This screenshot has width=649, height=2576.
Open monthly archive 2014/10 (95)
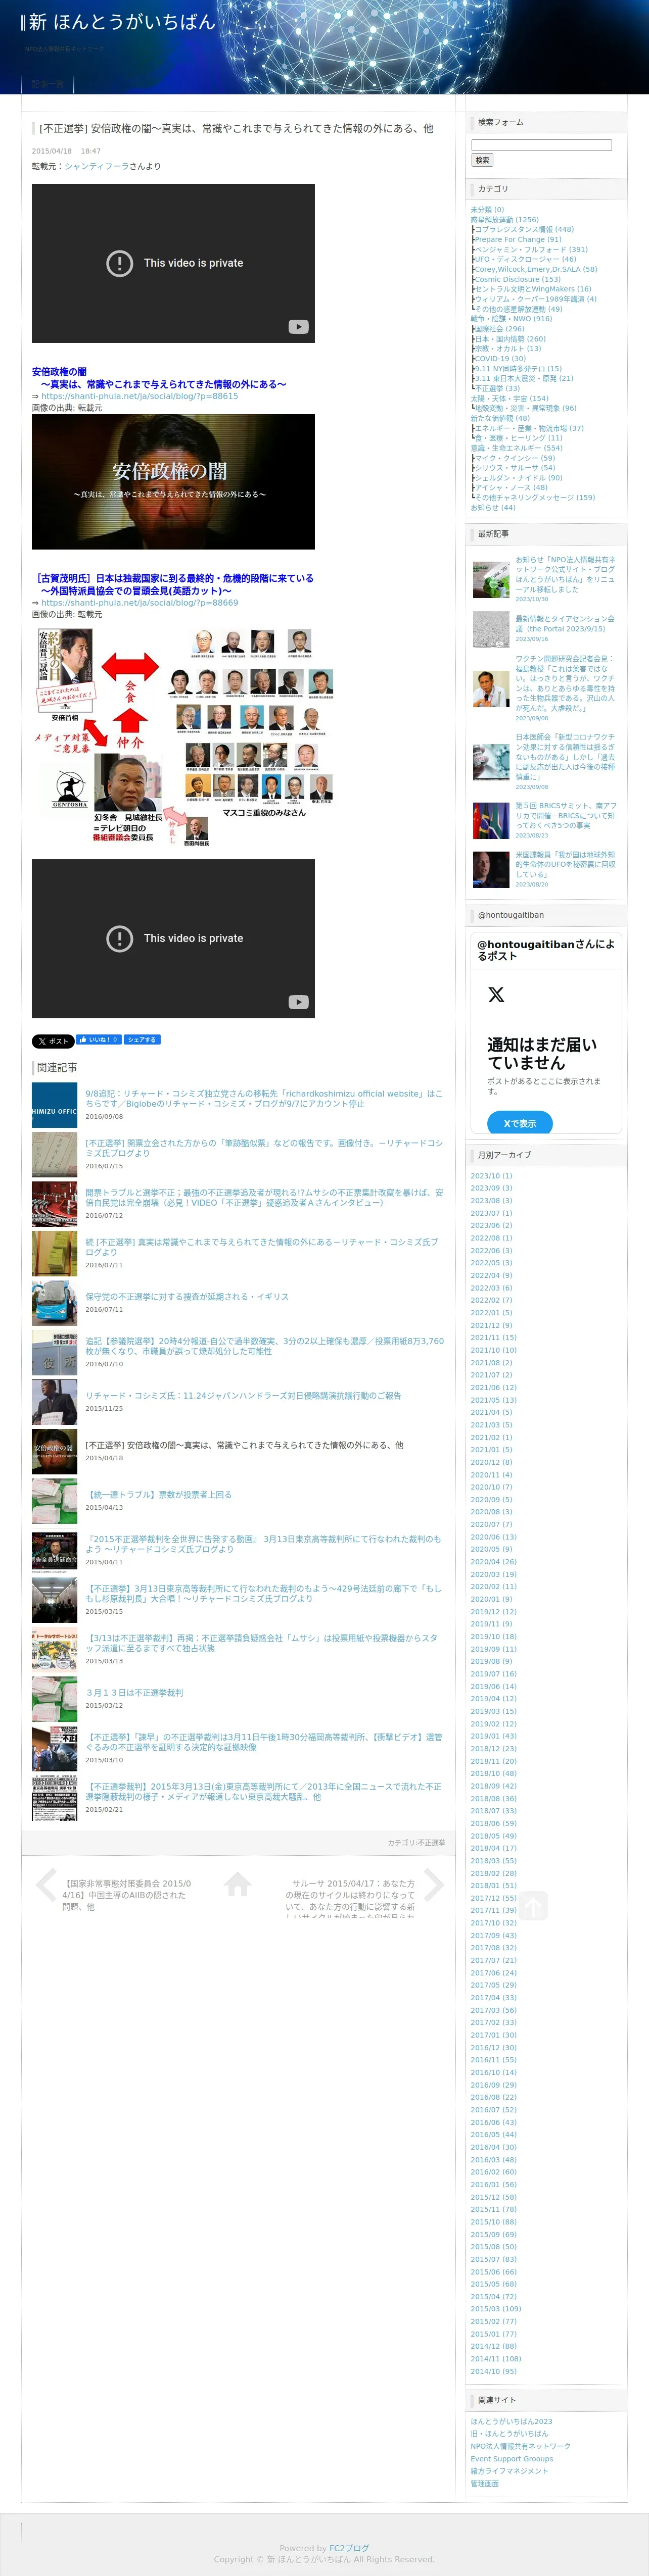point(494,2372)
